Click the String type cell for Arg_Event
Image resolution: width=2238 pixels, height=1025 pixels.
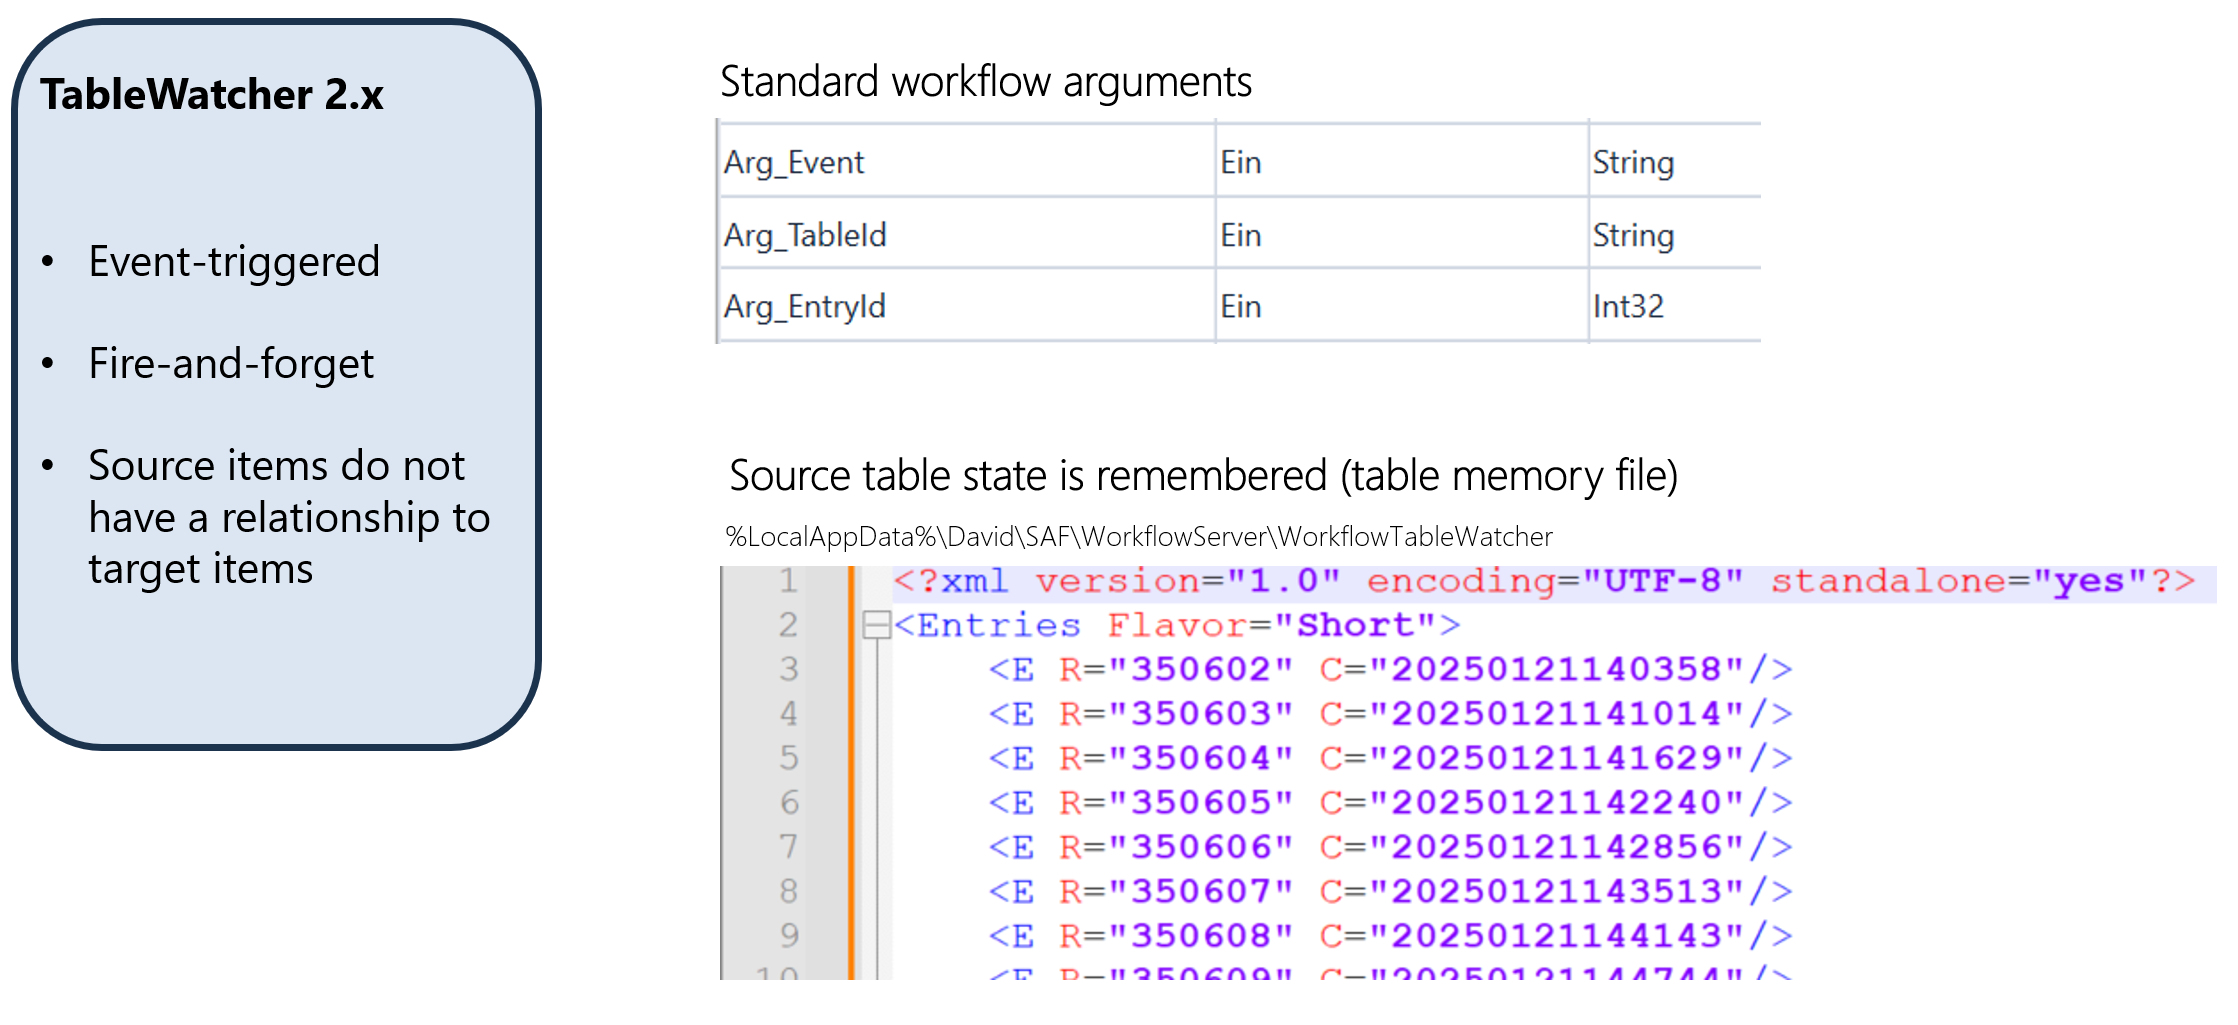click(1633, 162)
